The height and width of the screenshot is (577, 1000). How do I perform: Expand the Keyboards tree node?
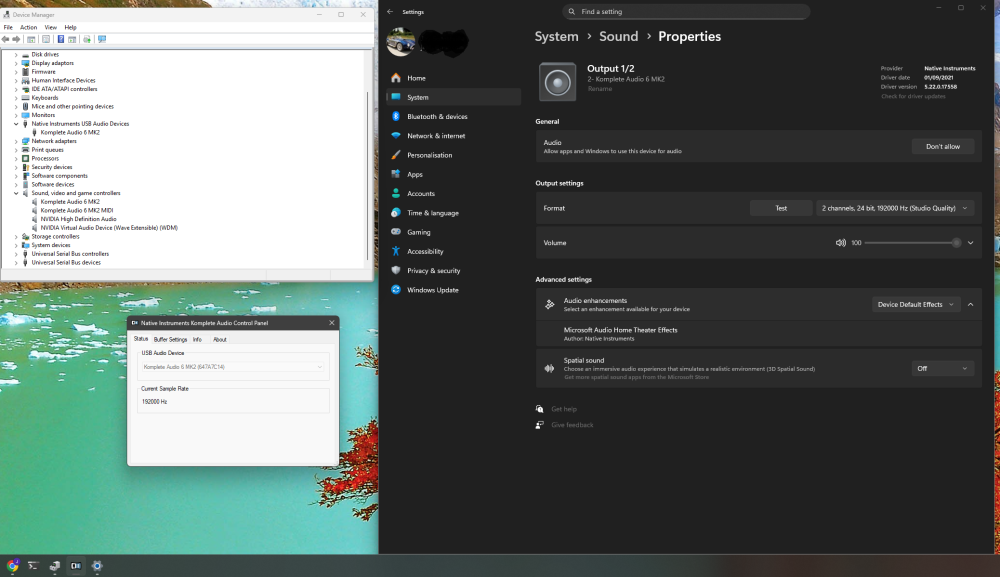(x=16, y=98)
